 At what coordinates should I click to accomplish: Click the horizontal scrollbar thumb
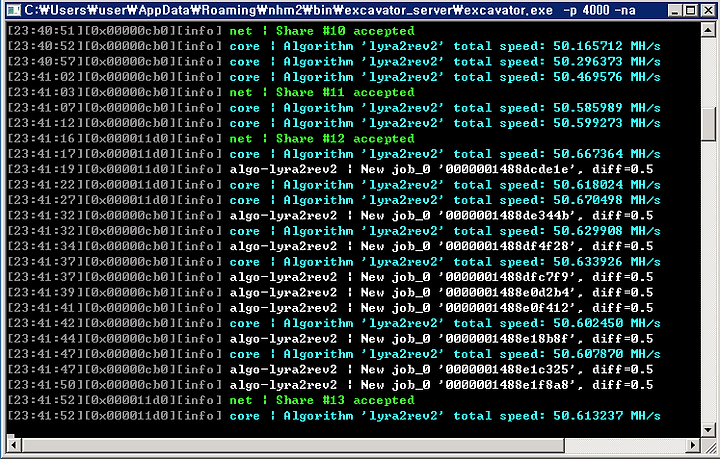(293, 445)
